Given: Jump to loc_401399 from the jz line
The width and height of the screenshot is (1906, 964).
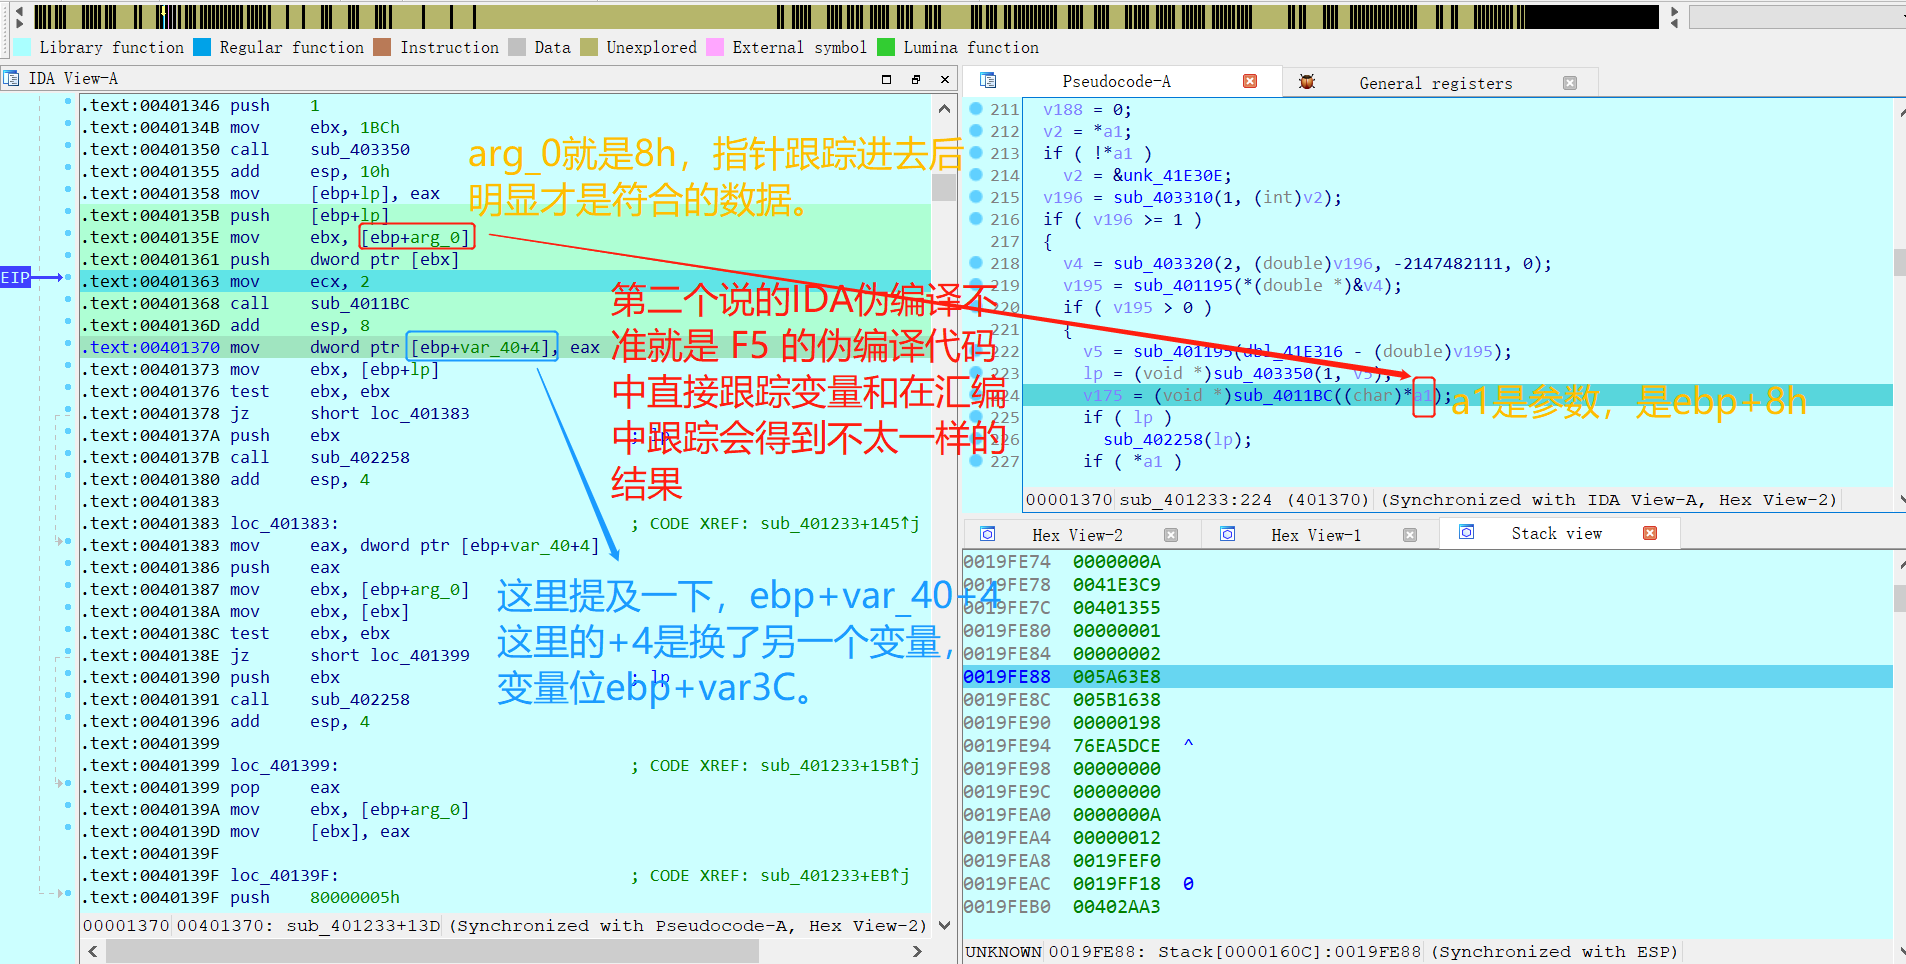Looking at the screenshot, I should tap(419, 655).
